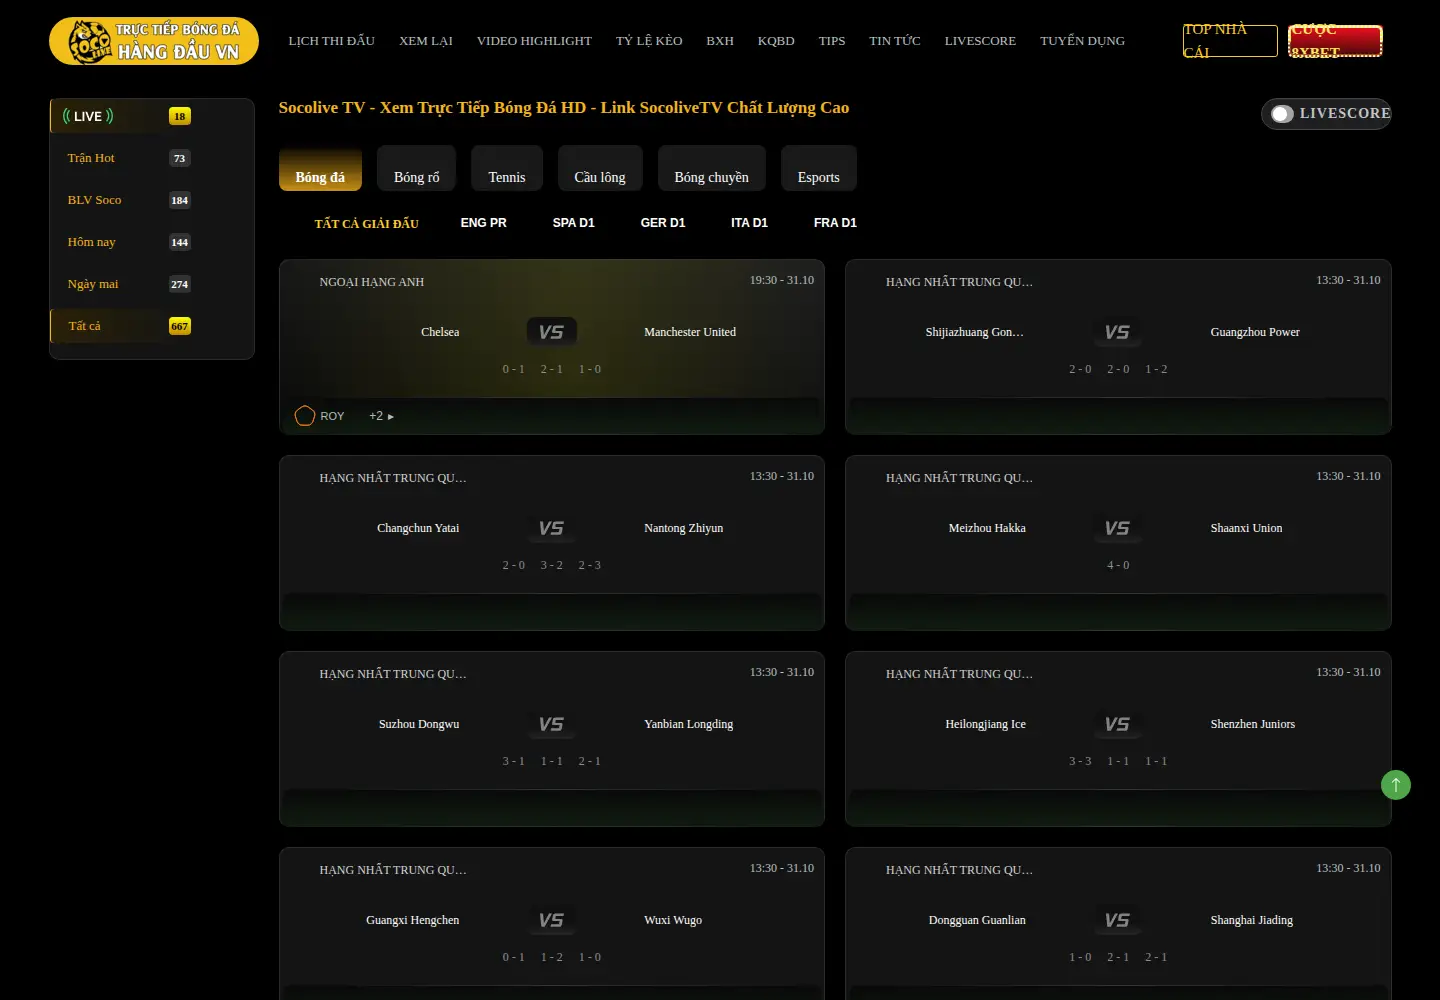Click the Socolive Hàng Đầu VN logo

(x=154, y=41)
